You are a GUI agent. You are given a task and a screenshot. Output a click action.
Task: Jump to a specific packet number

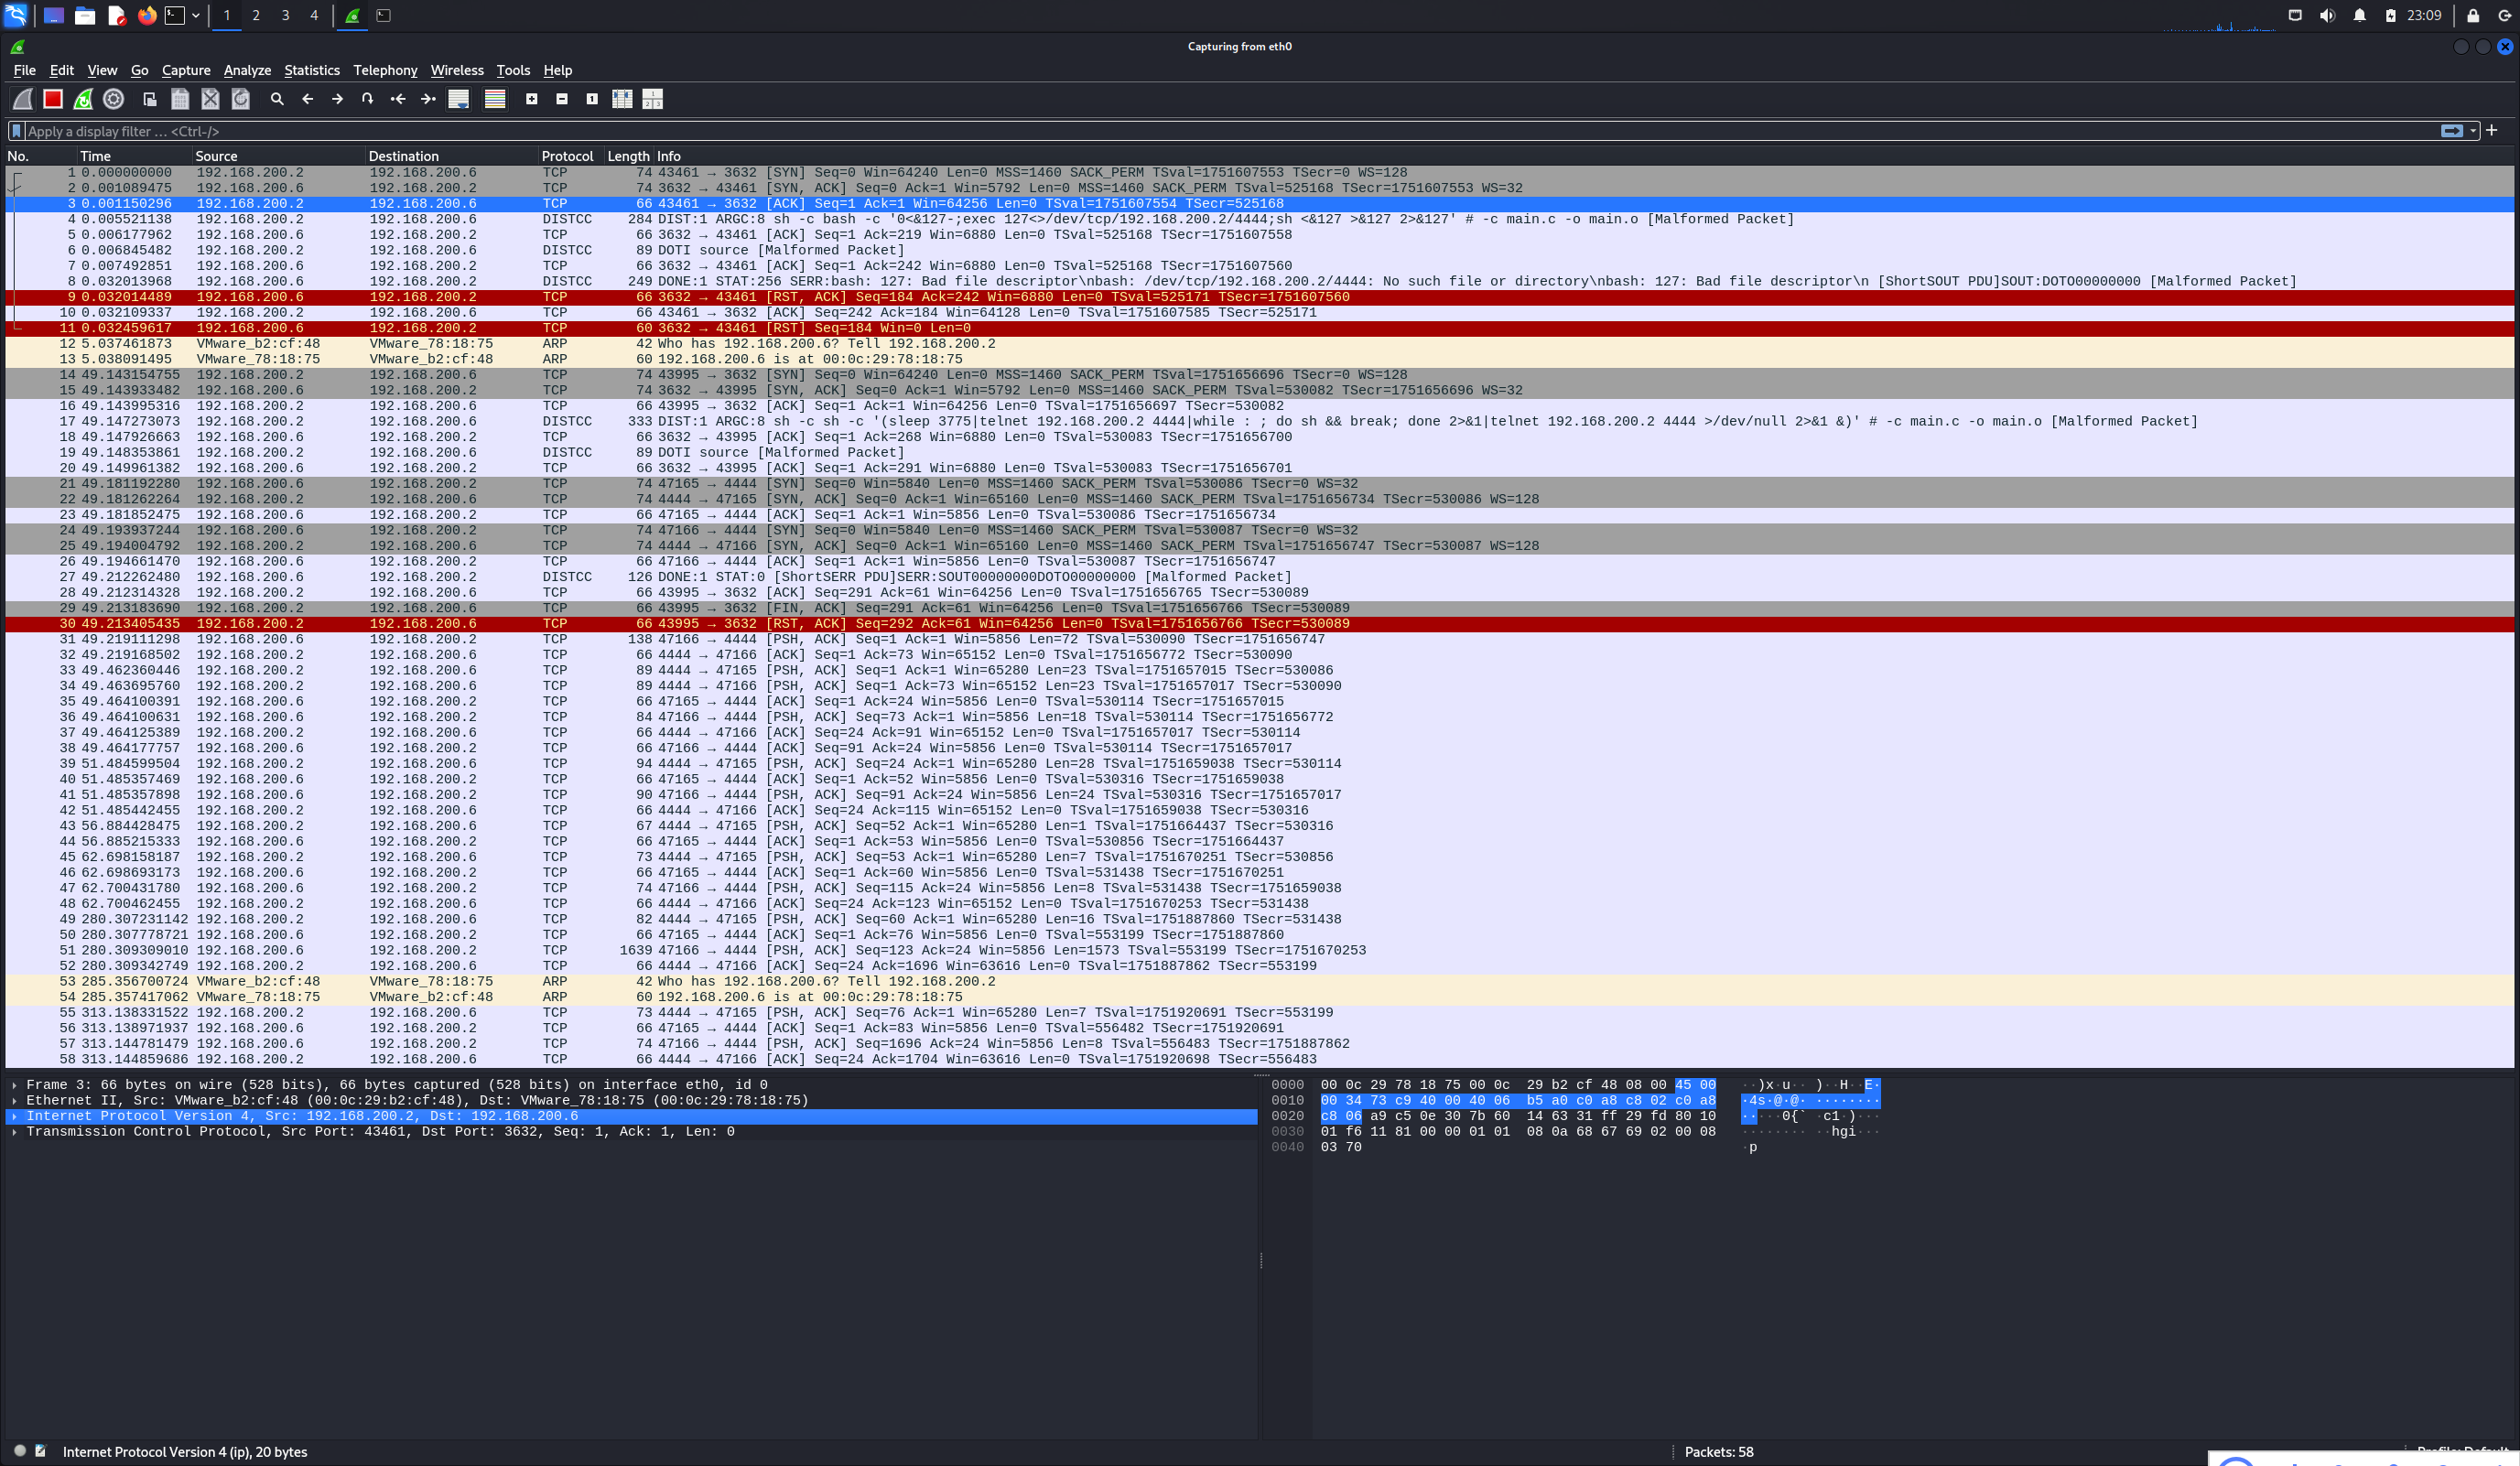point(367,99)
